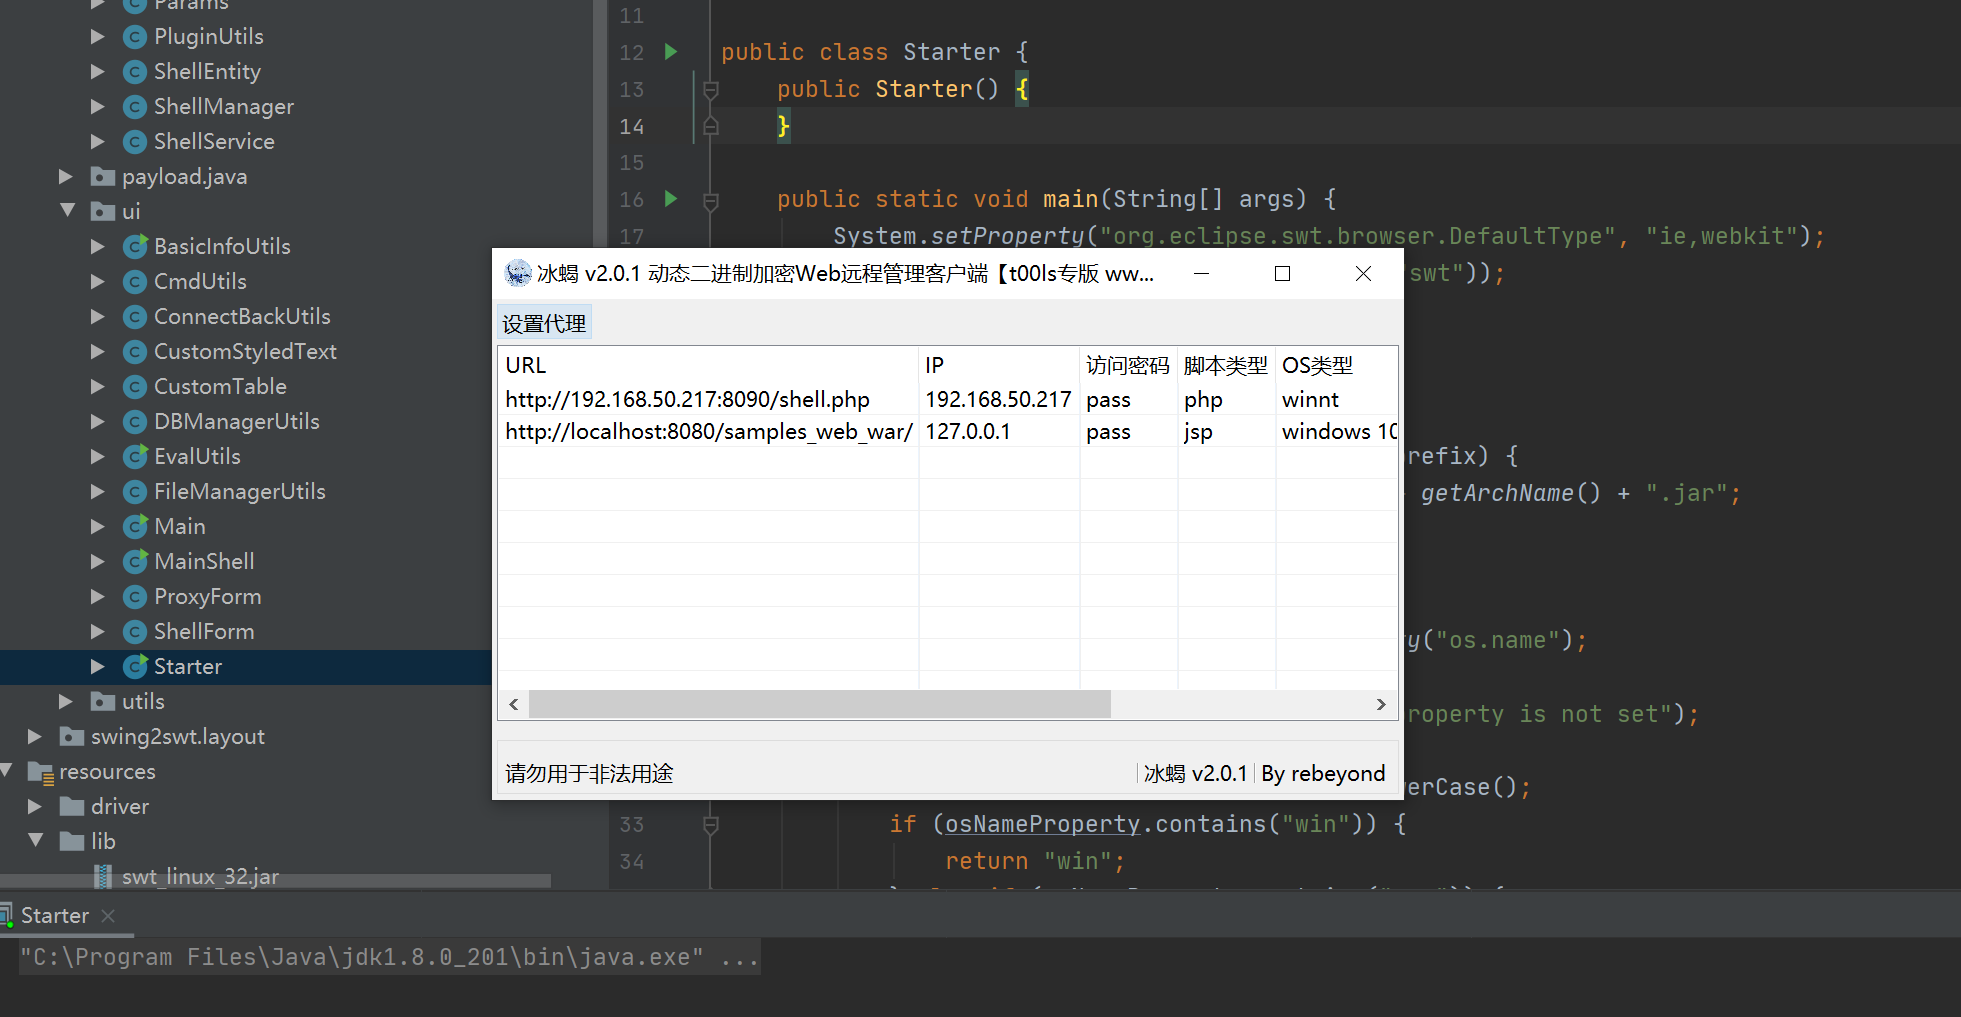Collapse the lib folder node
The height and width of the screenshot is (1017, 1961).
(36, 841)
